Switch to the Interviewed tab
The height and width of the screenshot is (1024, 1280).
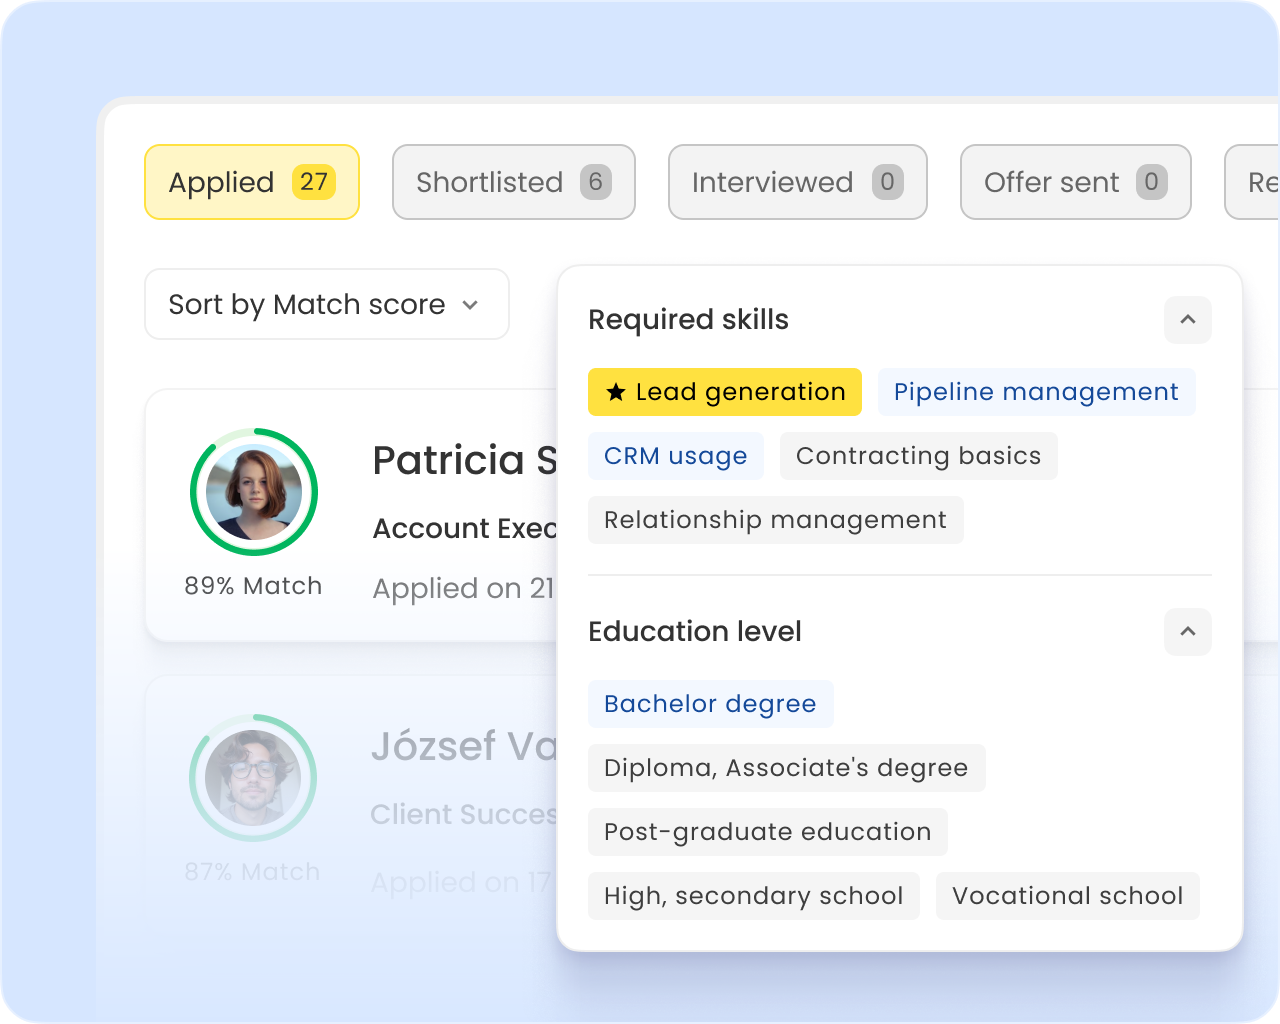[x=797, y=182]
